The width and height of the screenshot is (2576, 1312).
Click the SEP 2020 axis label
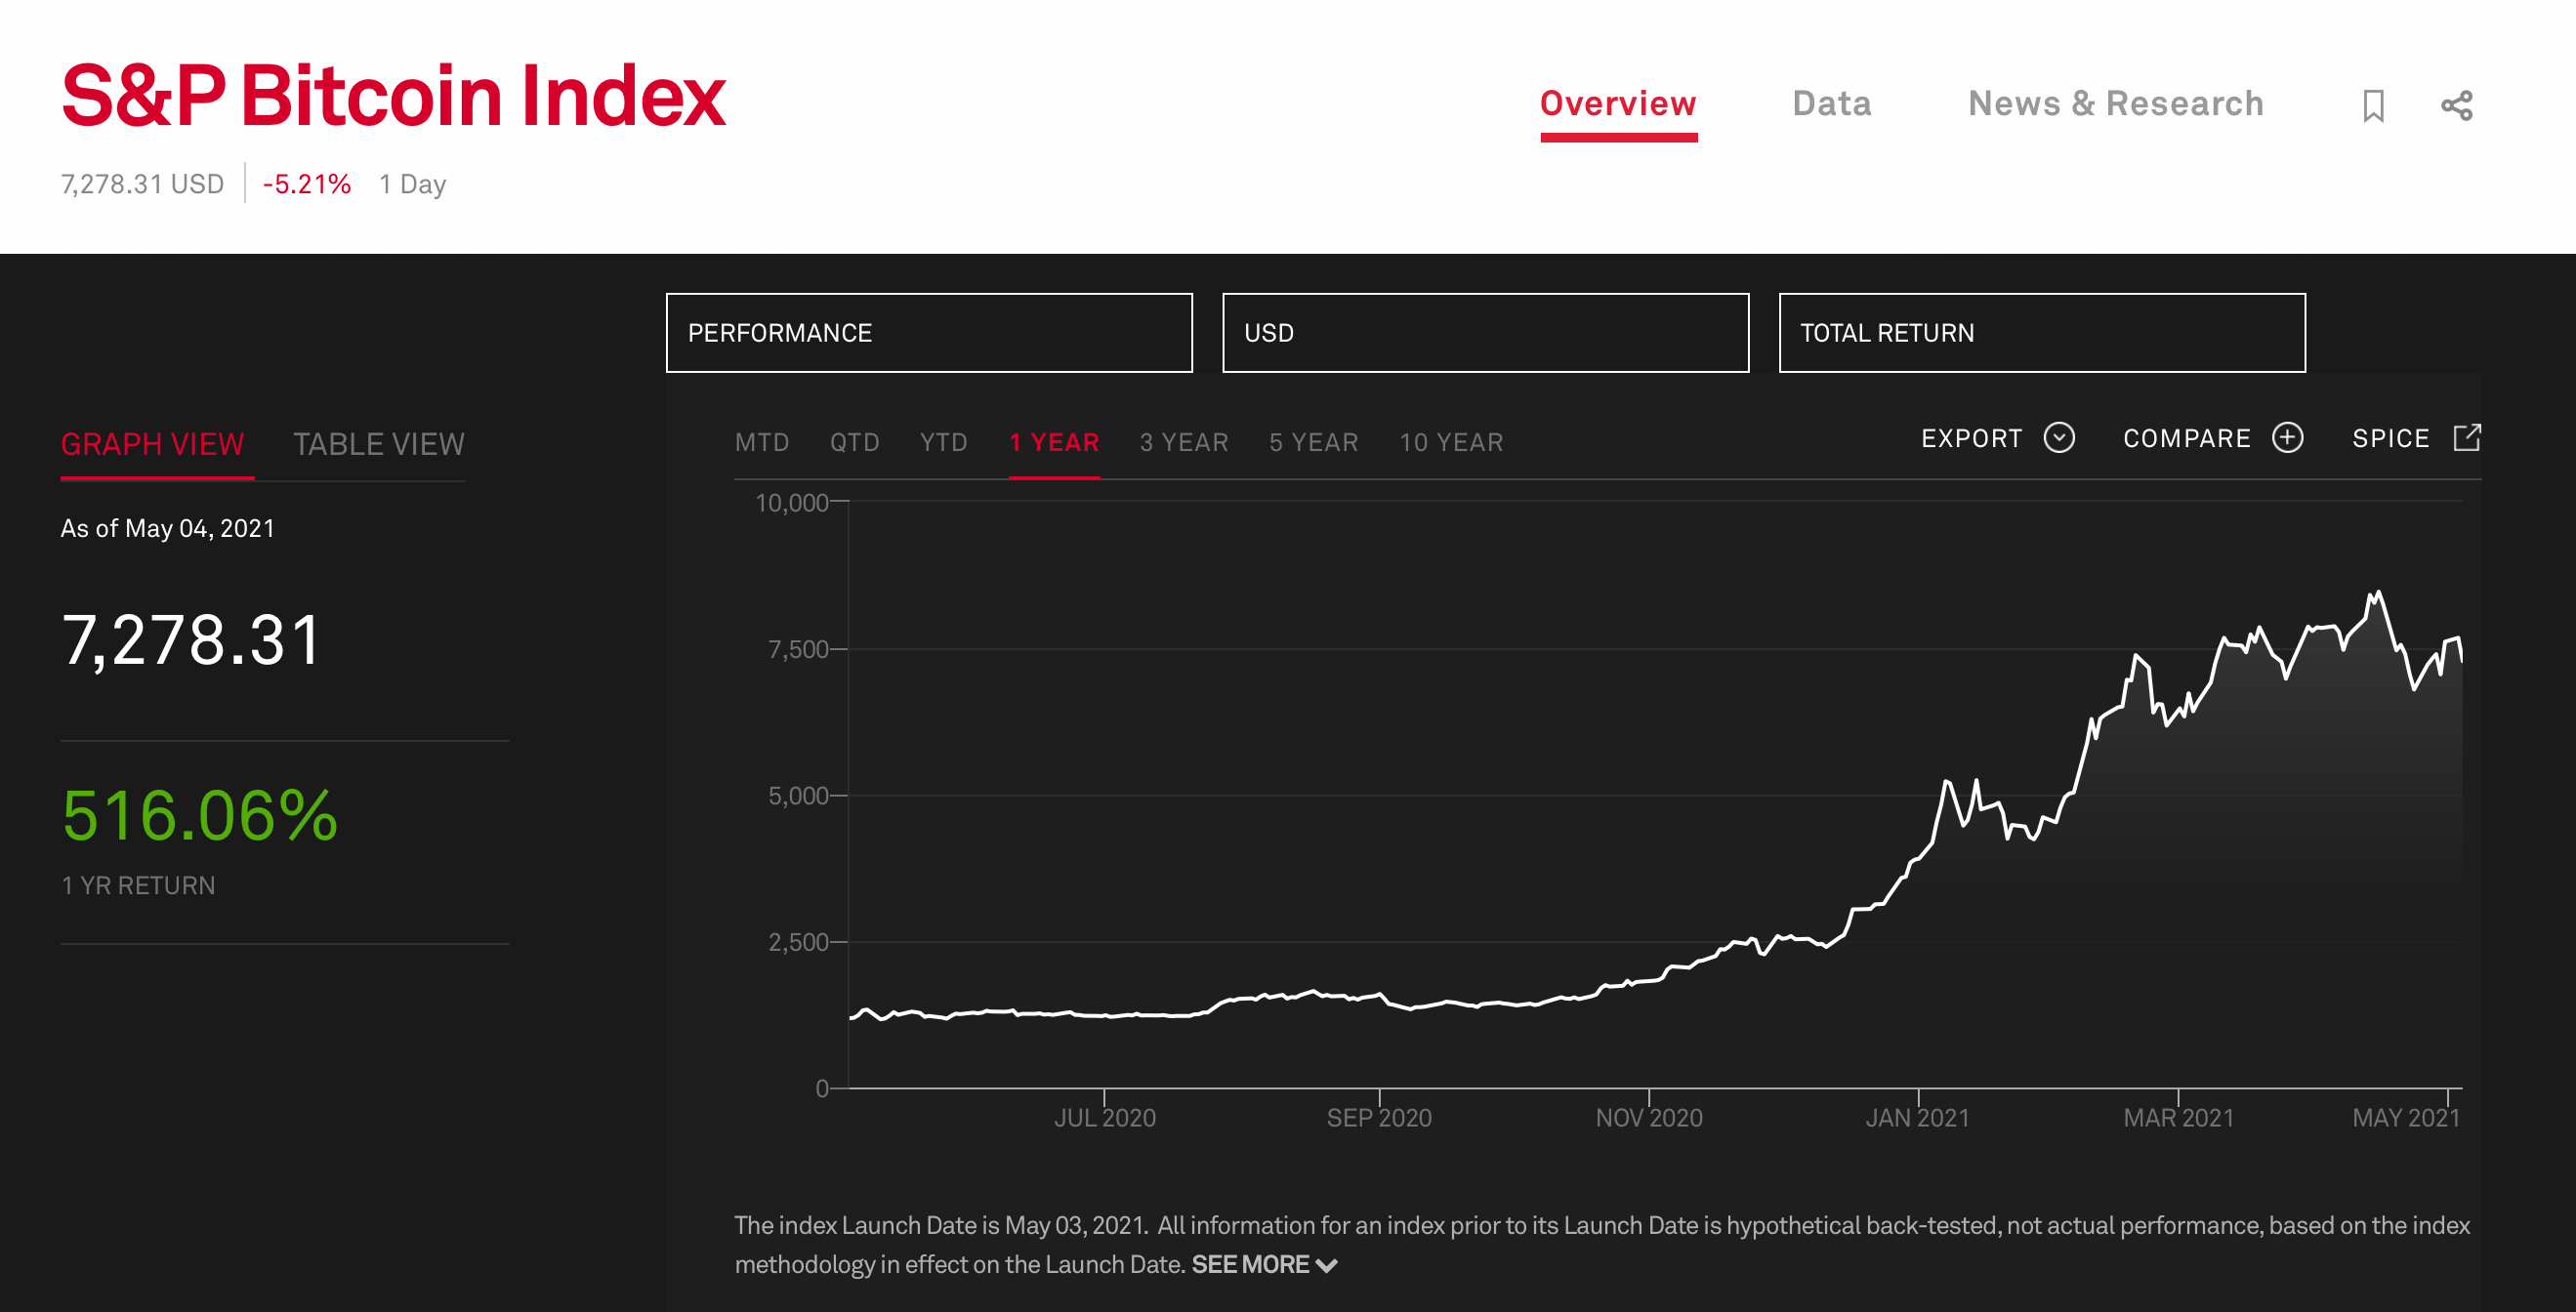[x=1378, y=1117]
